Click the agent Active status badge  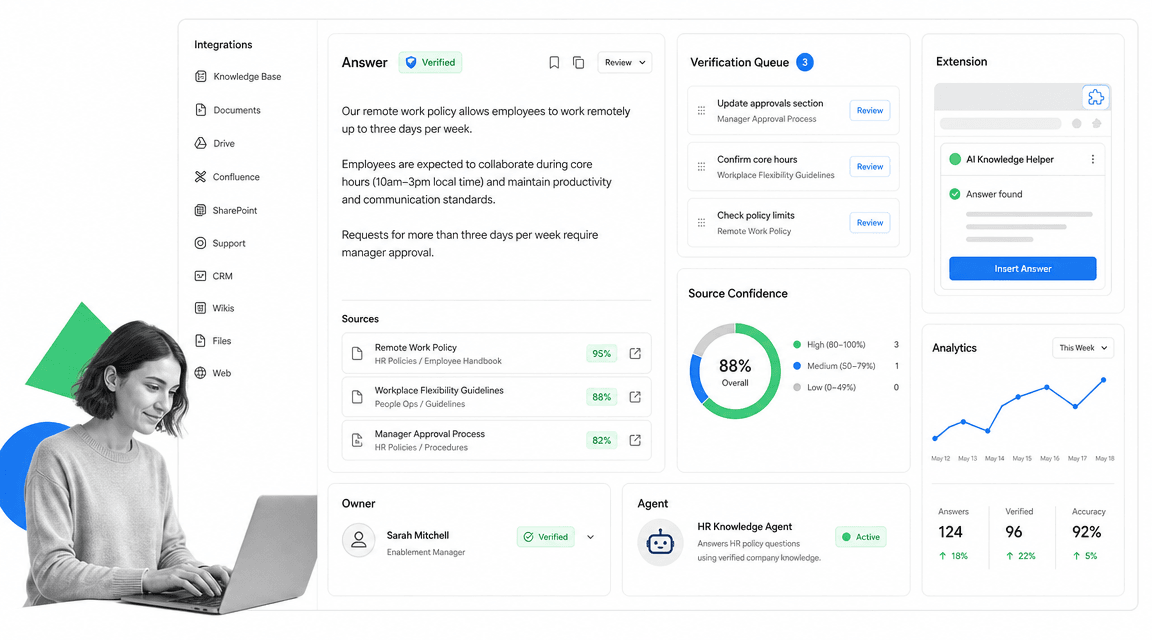click(860, 537)
